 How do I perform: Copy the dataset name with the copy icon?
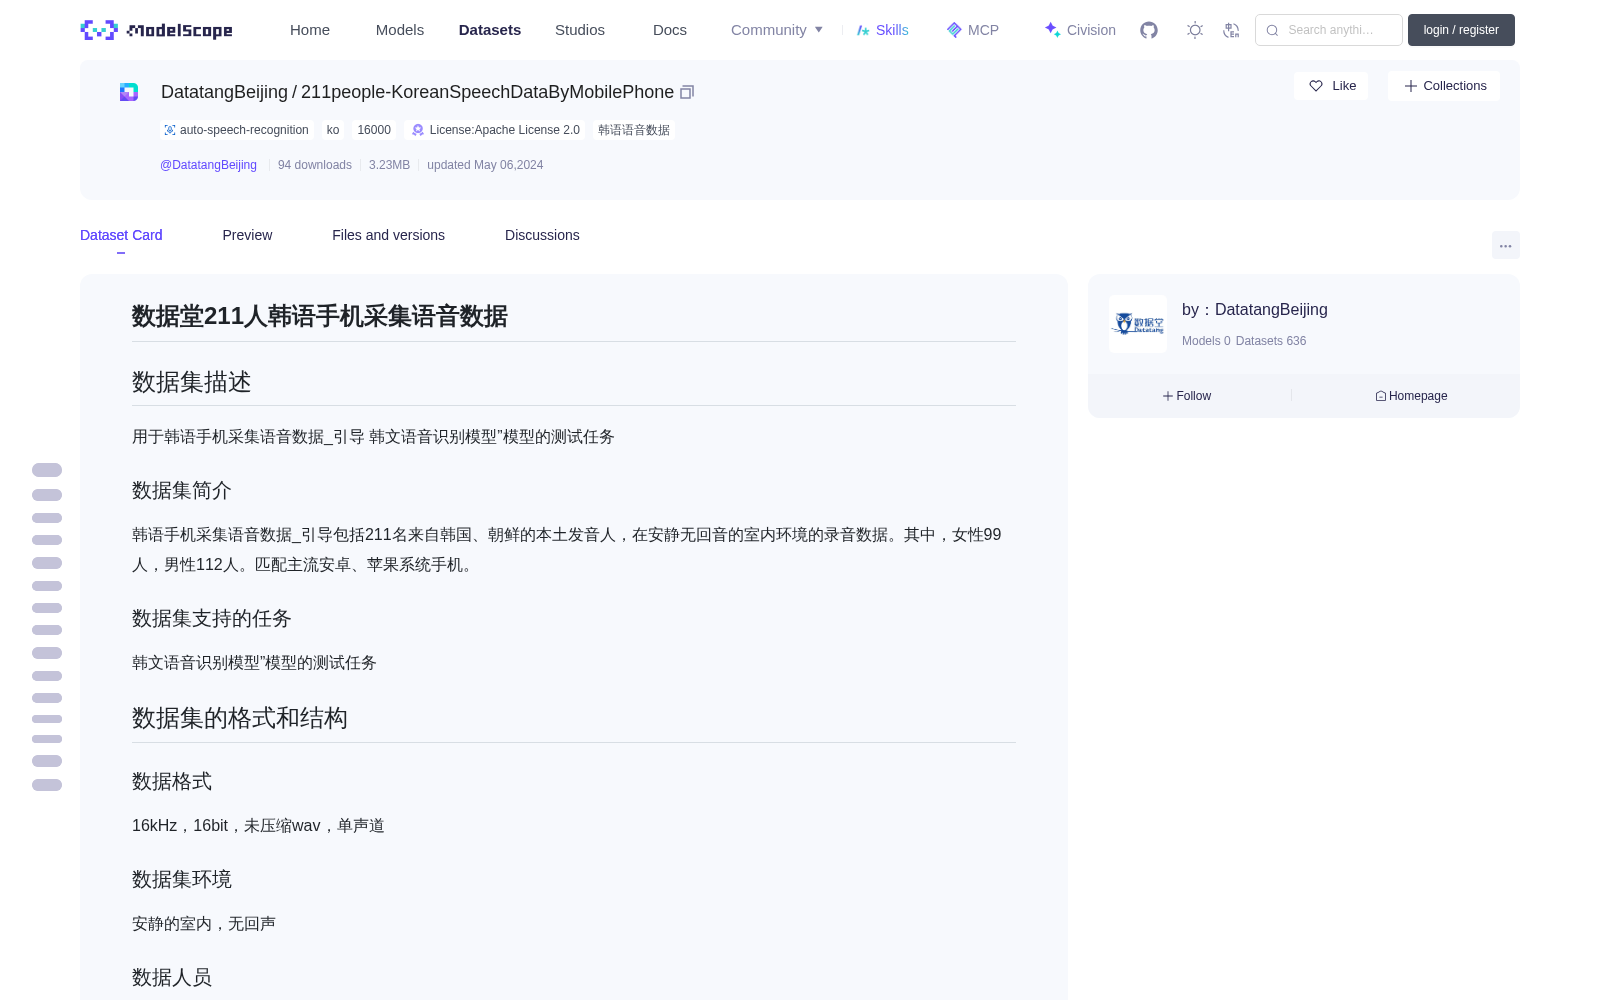tap(687, 92)
